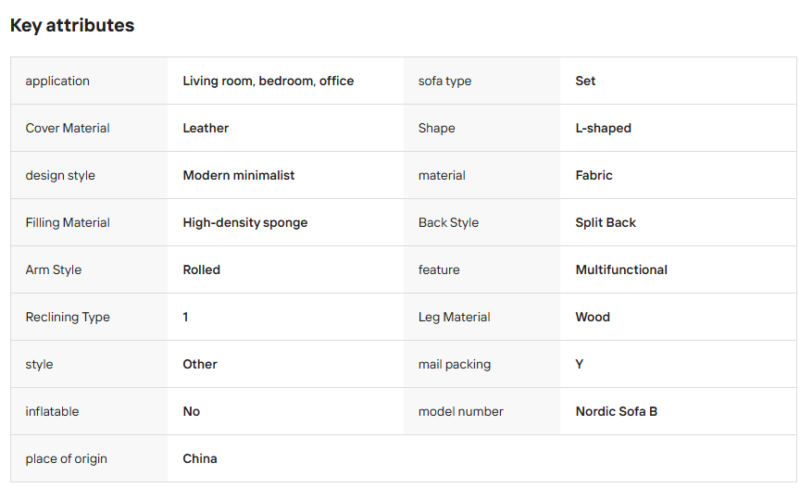Image resolution: width=800 pixels, height=488 pixels.
Task: Select the Nordic Sofa B model number
Action: 616,411
